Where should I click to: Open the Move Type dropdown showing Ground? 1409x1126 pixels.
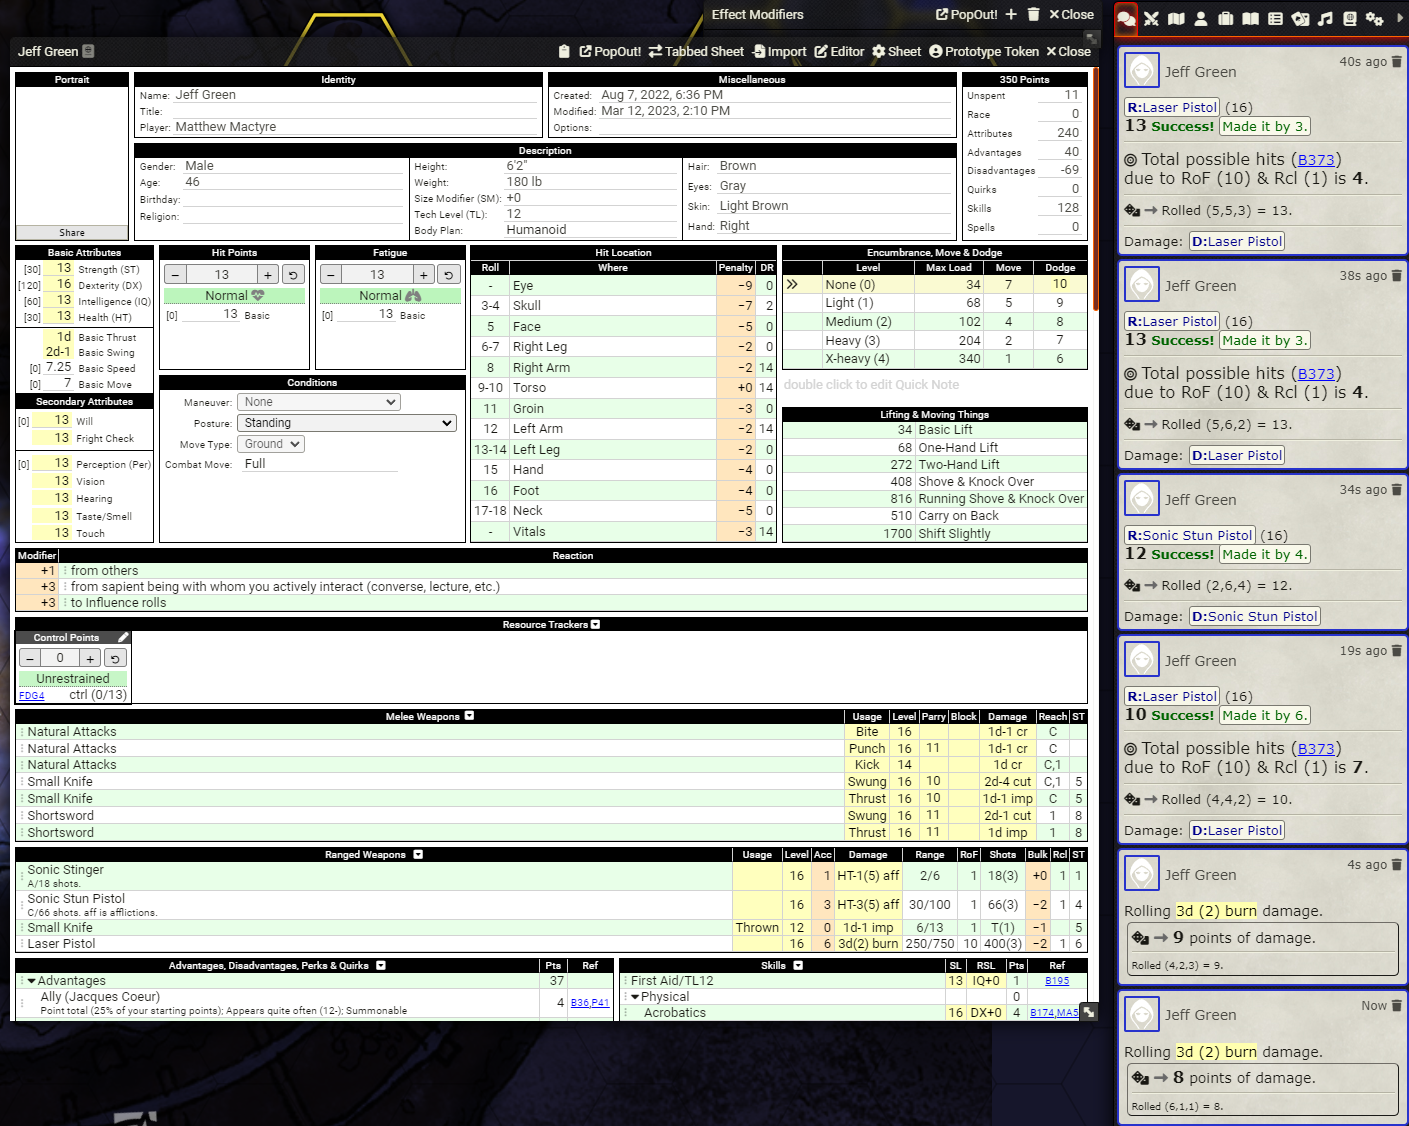pyautogui.click(x=270, y=443)
